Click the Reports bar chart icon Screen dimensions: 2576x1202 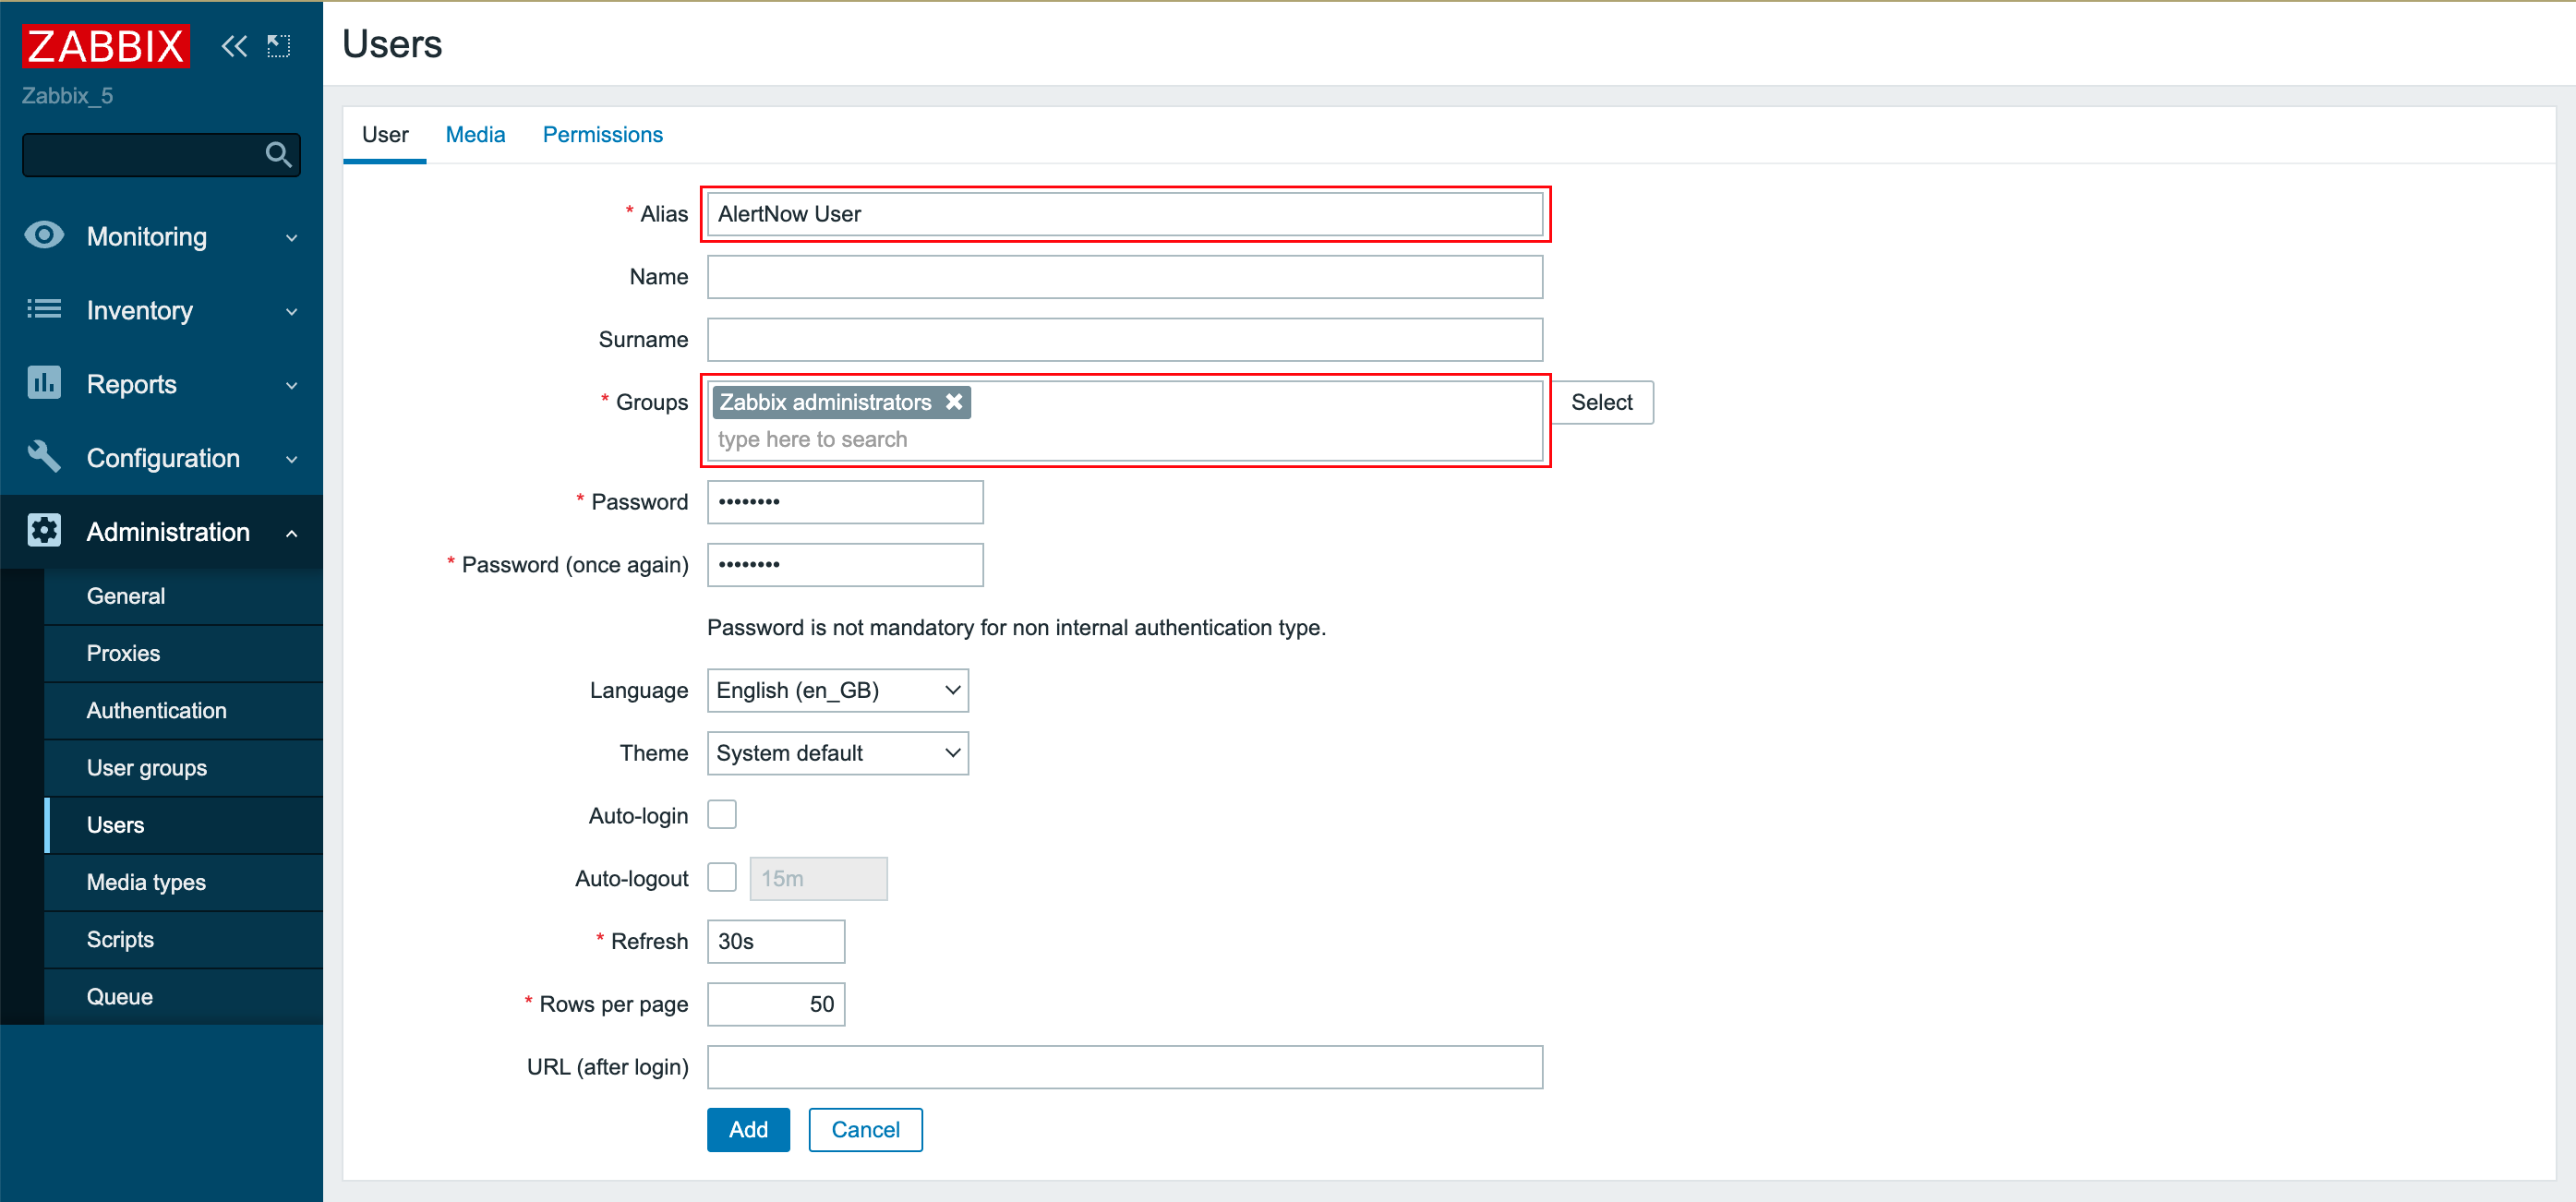(x=44, y=384)
